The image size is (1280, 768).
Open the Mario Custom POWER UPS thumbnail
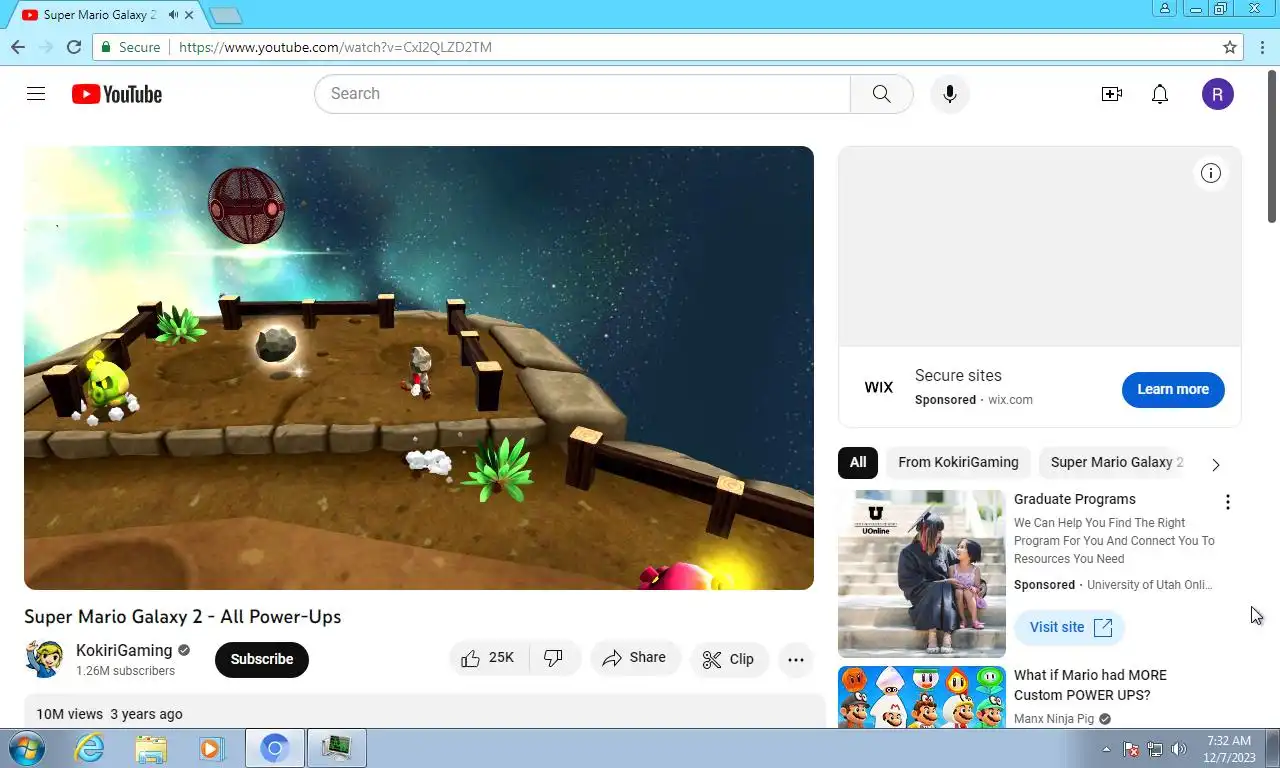coord(922,696)
